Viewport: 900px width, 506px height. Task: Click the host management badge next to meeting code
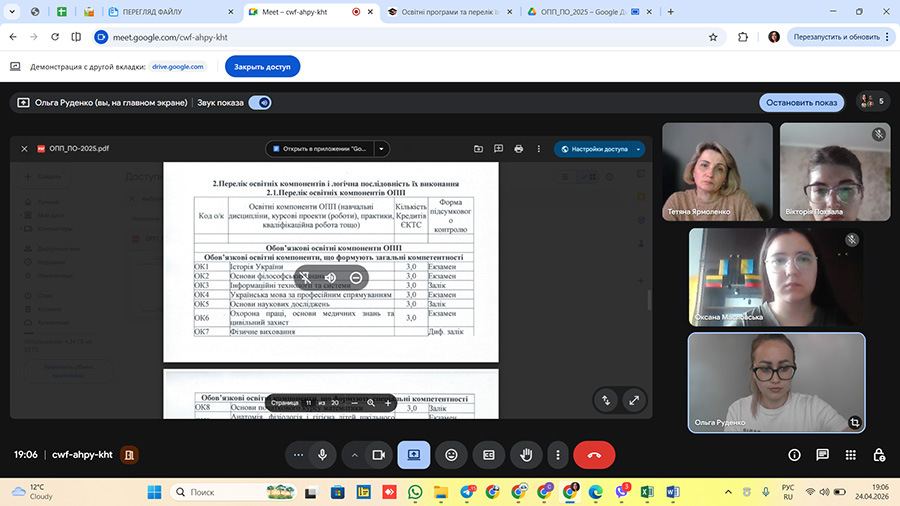coord(129,455)
